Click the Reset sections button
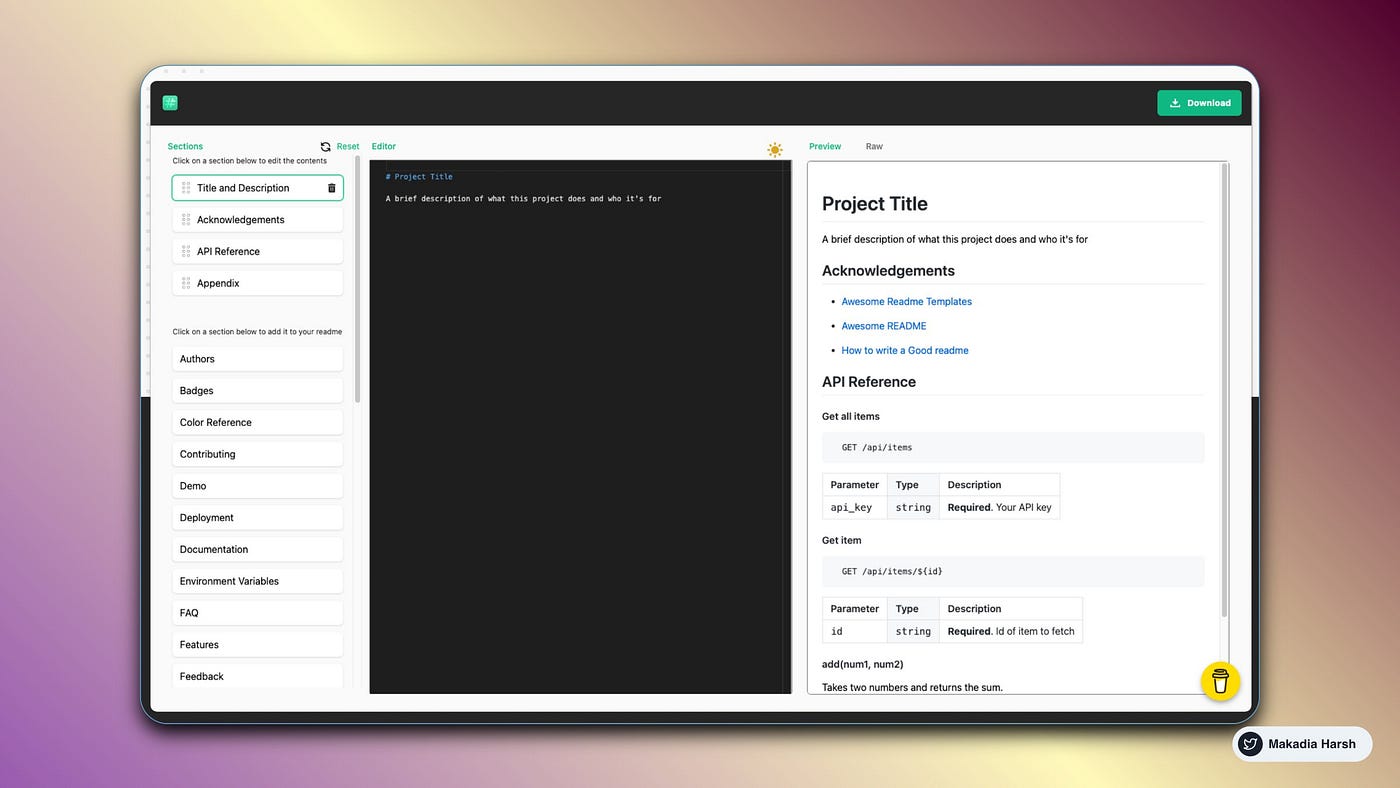 click(x=340, y=146)
